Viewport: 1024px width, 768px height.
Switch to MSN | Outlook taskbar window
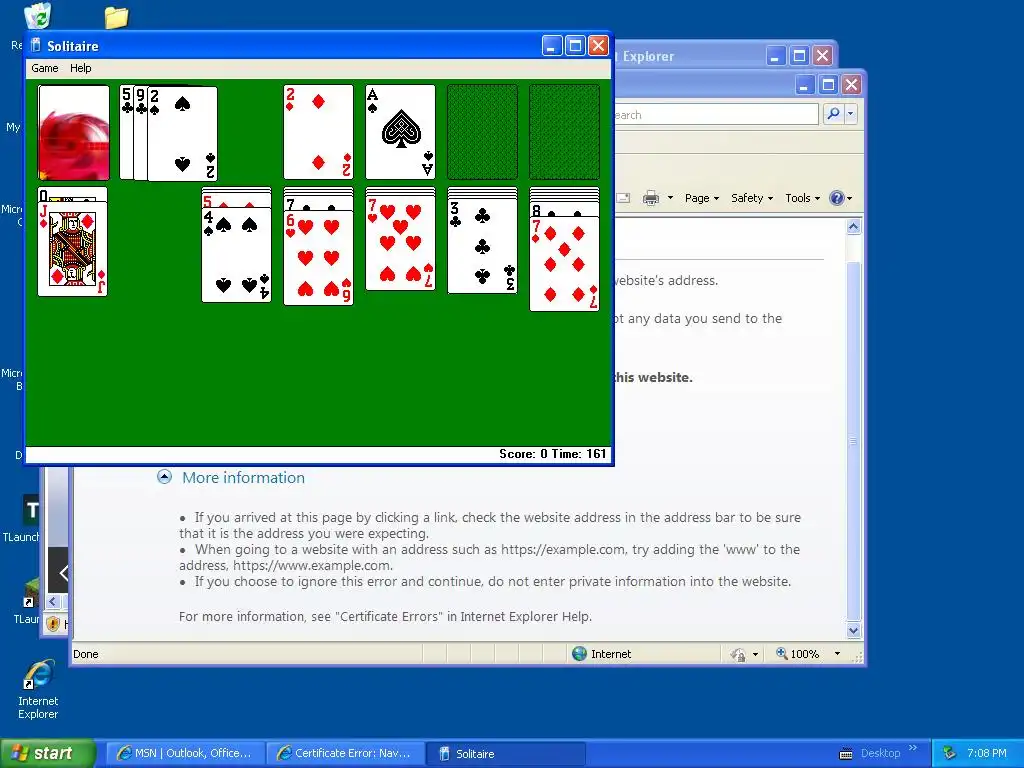(x=185, y=753)
